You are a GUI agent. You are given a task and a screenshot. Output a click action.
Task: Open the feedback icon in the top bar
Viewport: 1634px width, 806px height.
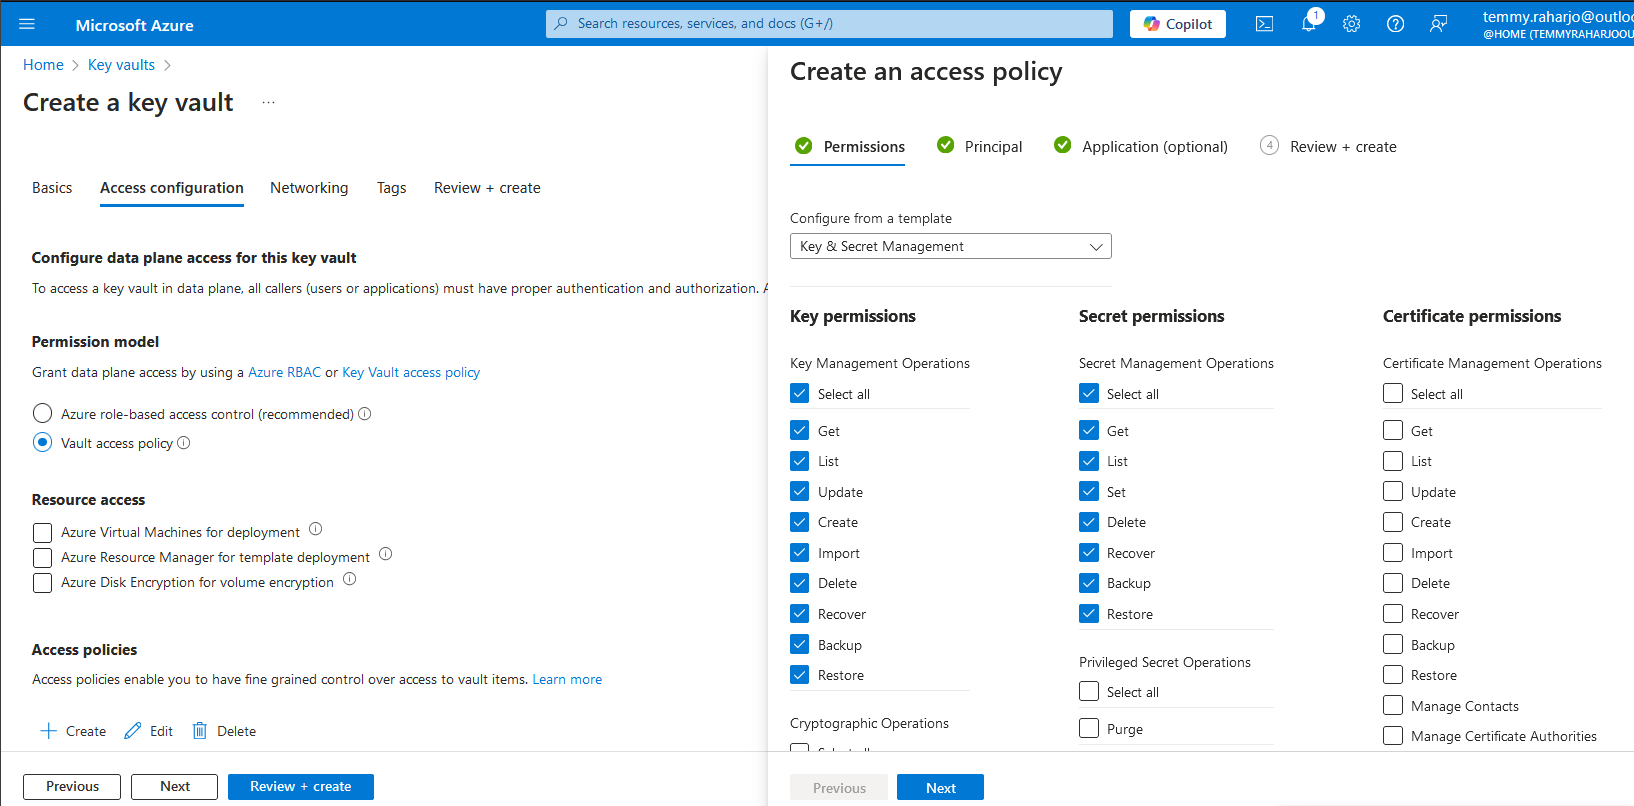[1438, 24]
